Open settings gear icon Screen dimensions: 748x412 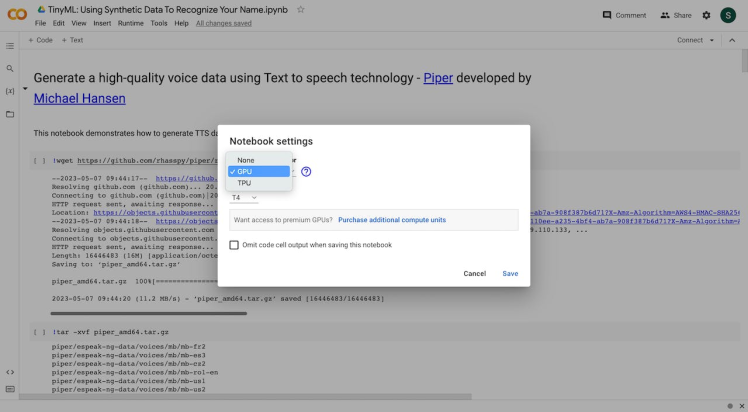coord(706,15)
